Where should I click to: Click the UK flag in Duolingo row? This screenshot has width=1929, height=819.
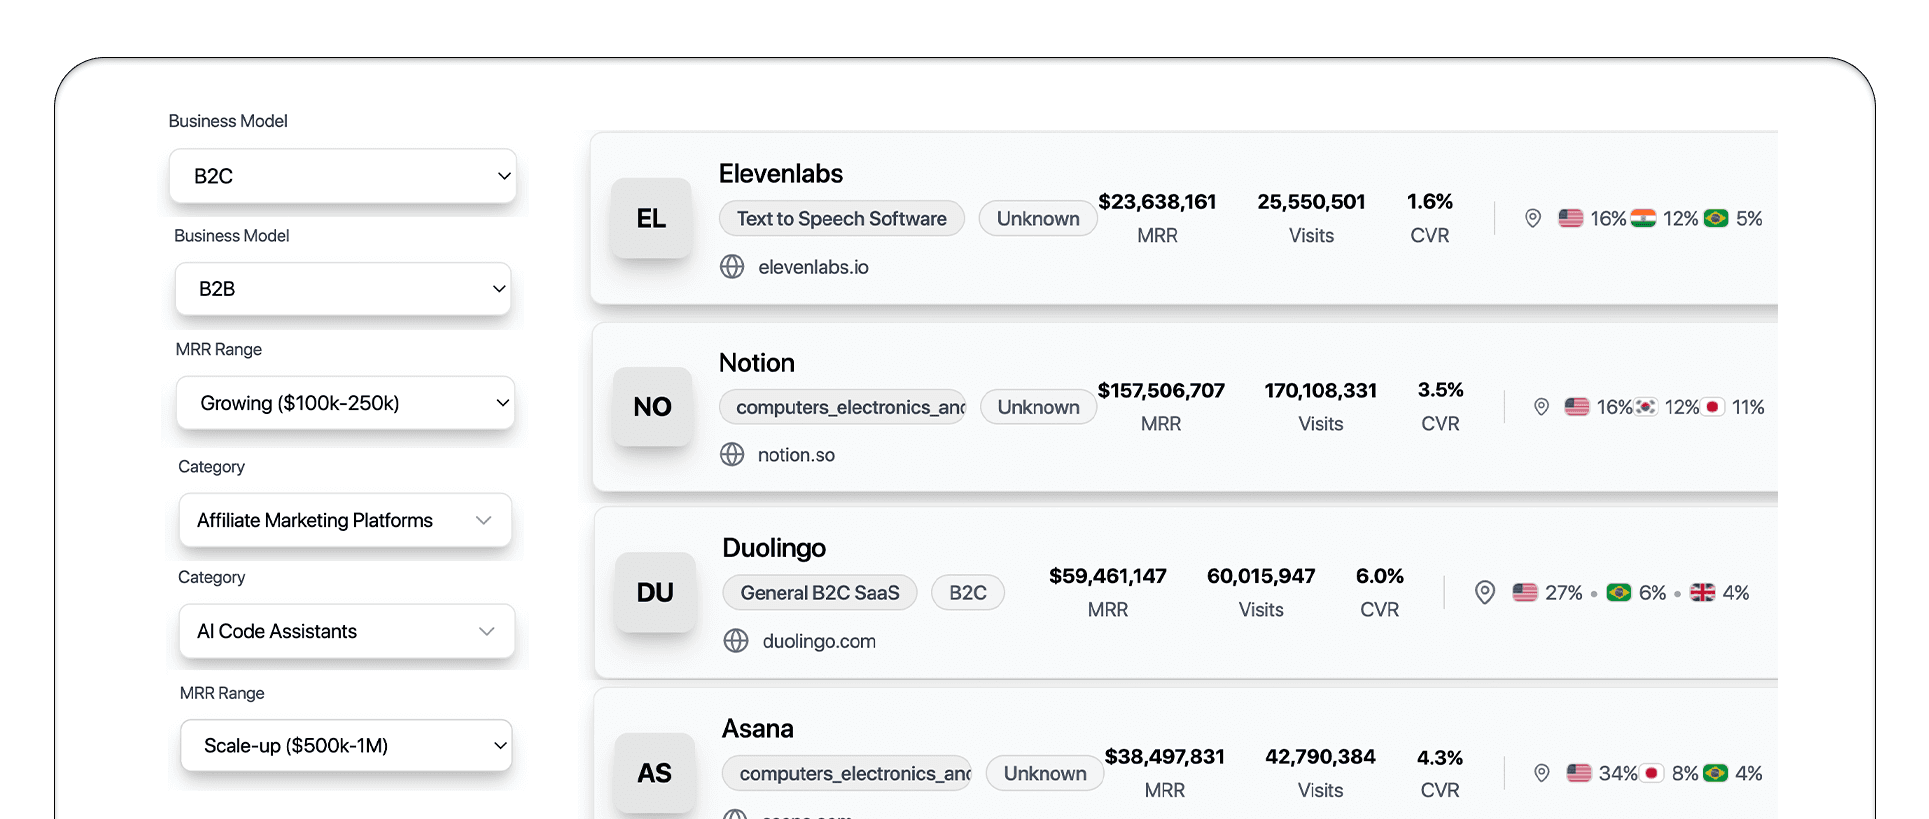(1702, 593)
